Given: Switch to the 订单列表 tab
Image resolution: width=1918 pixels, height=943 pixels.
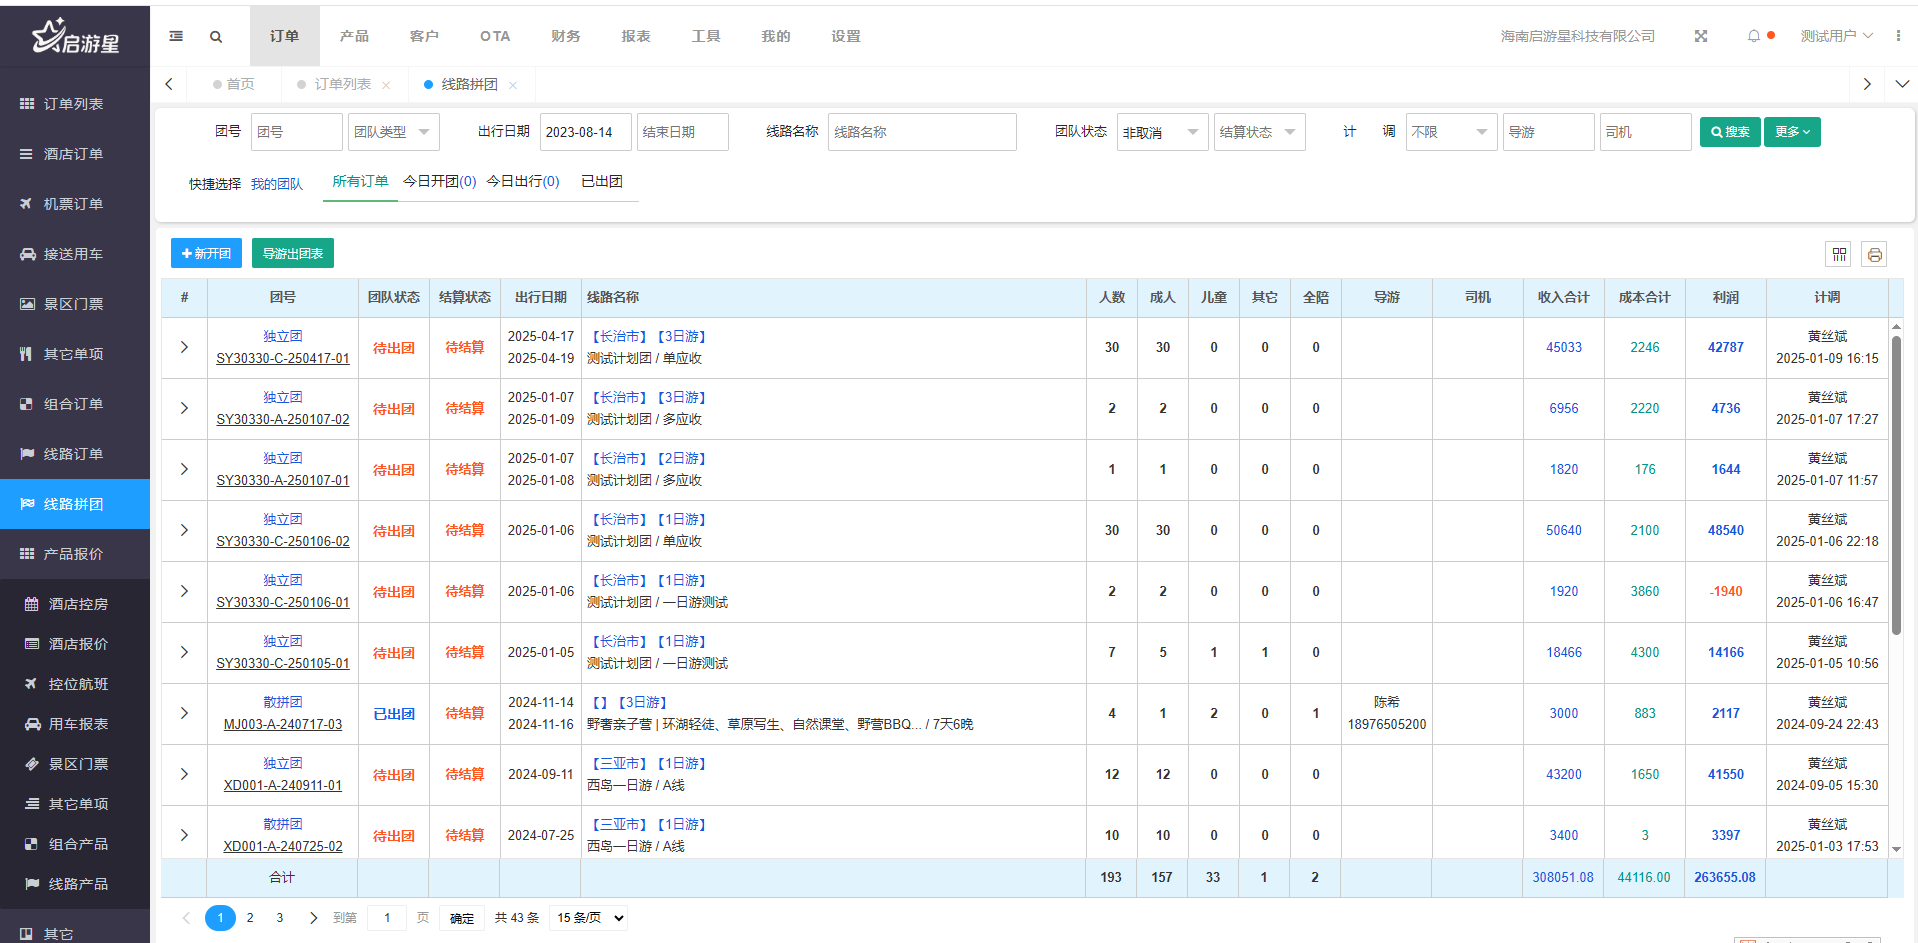Looking at the screenshot, I should pyautogui.click(x=342, y=85).
